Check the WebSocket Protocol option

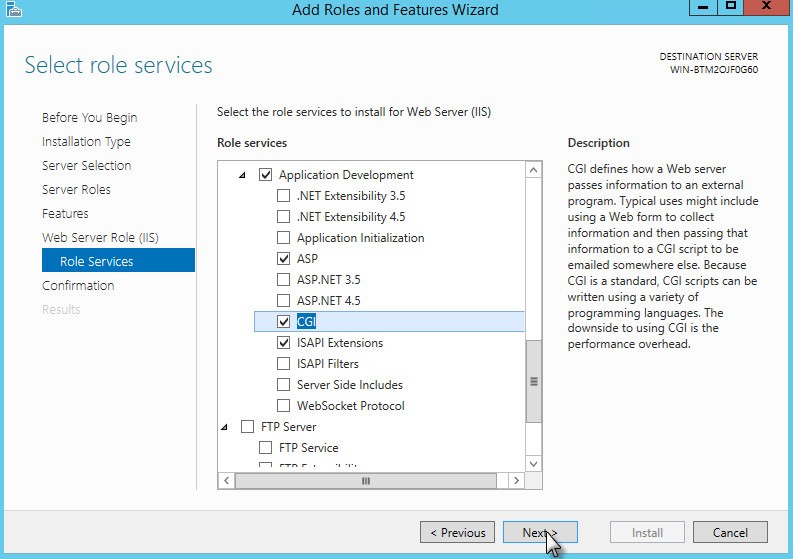(x=284, y=406)
